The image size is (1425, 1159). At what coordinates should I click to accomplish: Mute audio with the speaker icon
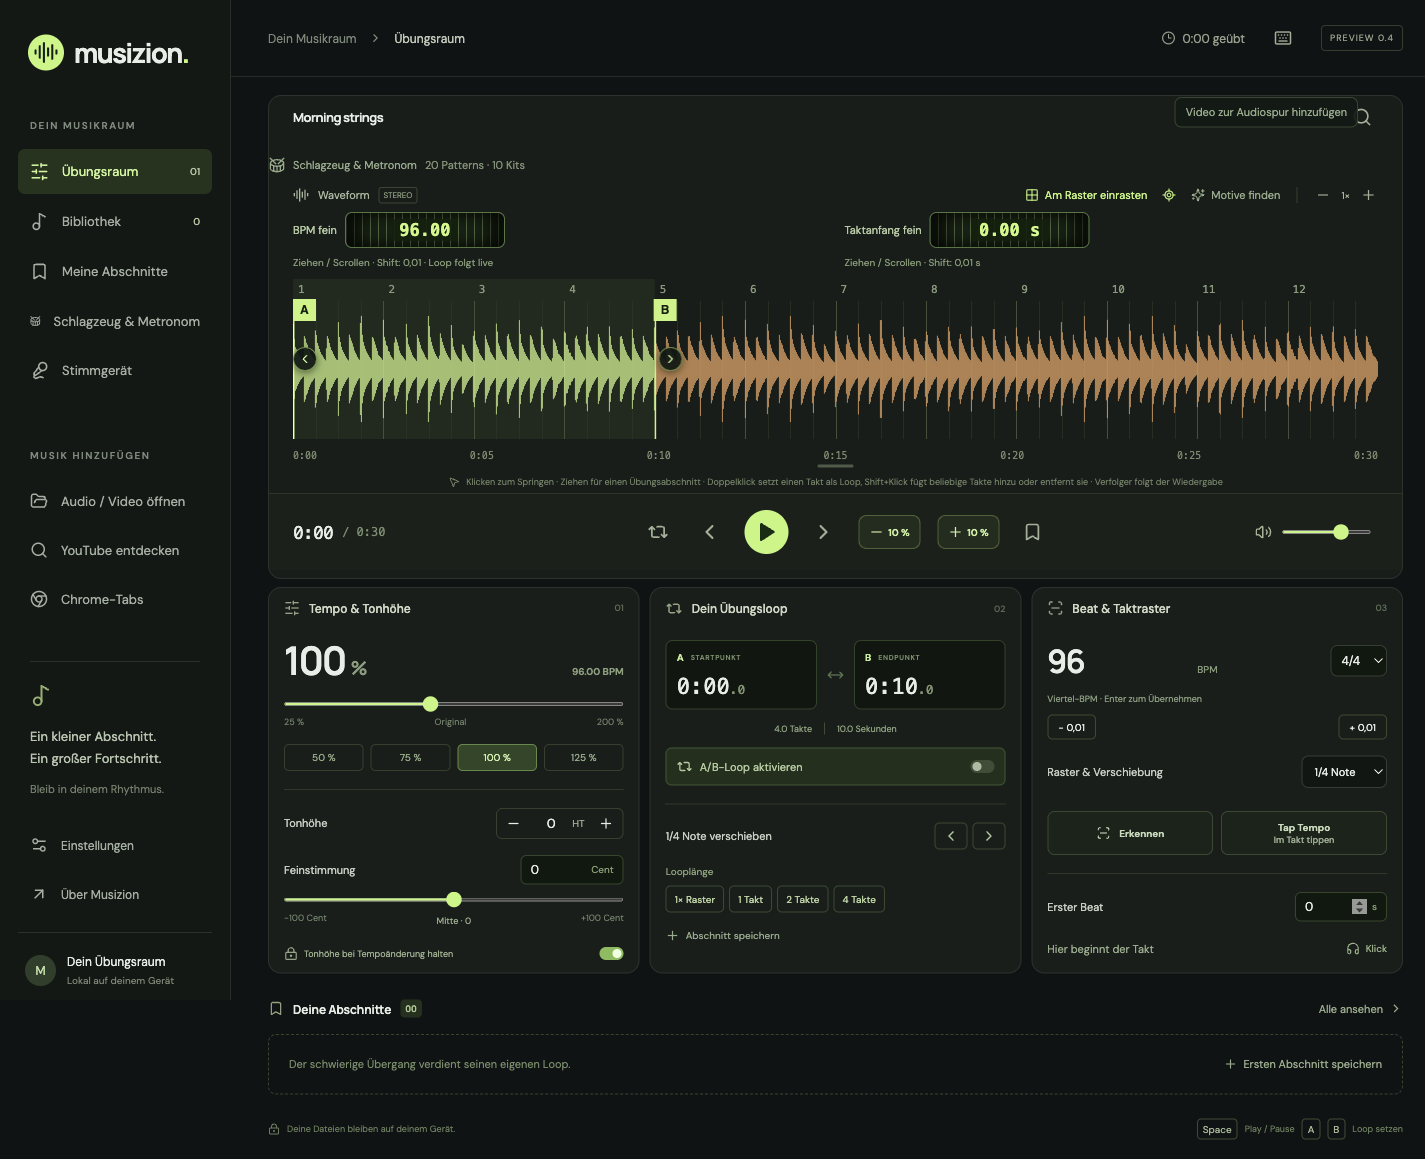[x=1263, y=532]
